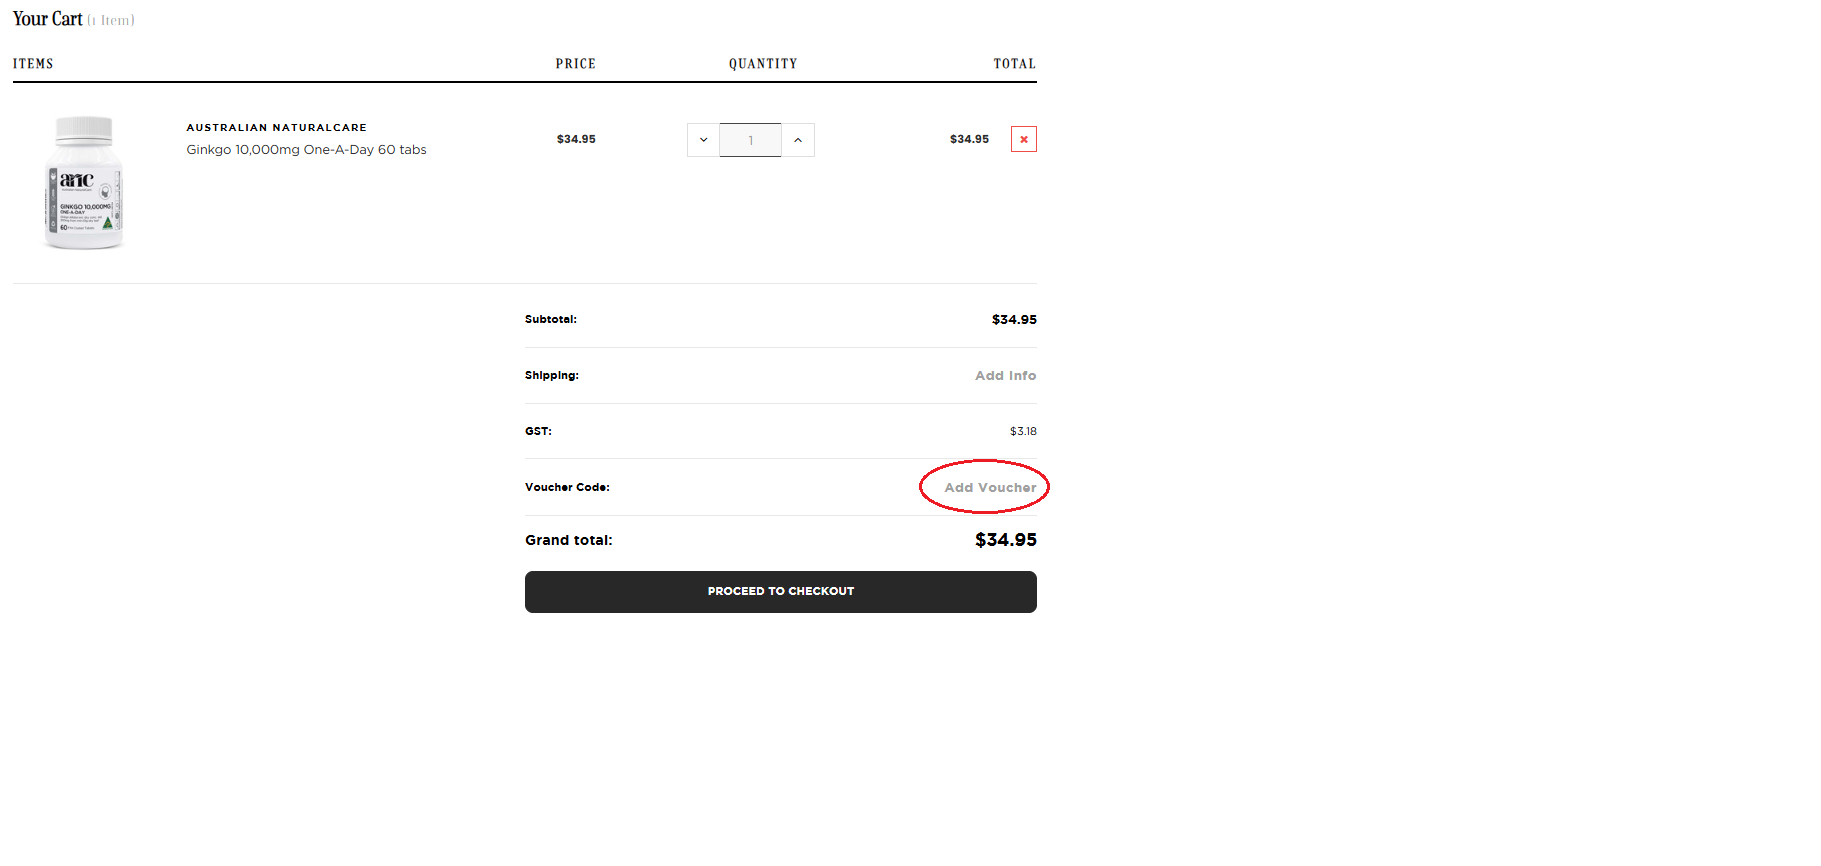Open Ginkgo 10,000mg One-A-Day 60 tabs link
The width and height of the screenshot is (1821, 866).
306,150
